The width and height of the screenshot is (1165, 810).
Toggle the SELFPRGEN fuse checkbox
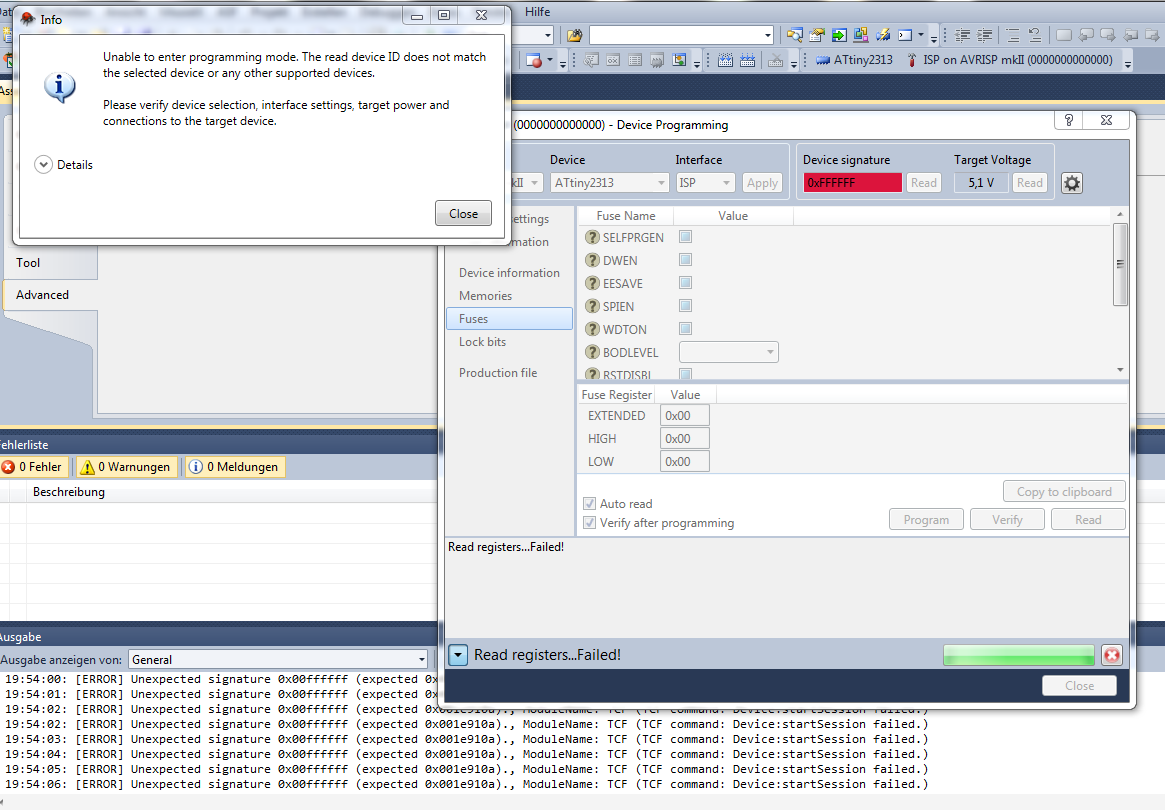(x=686, y=236)
